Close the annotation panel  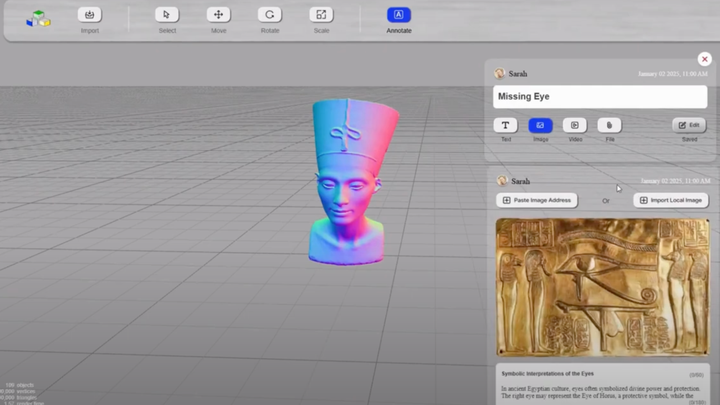[704, 60]
